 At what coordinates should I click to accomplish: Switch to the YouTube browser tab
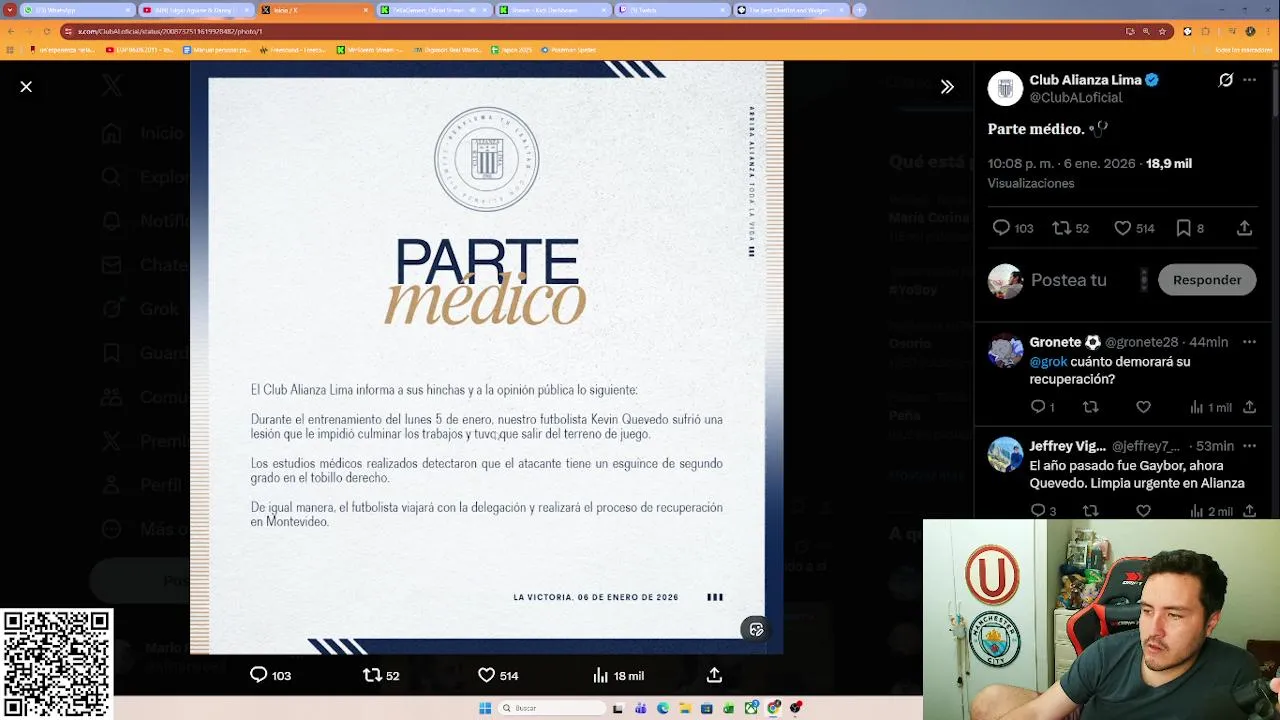tap(195, 10)
